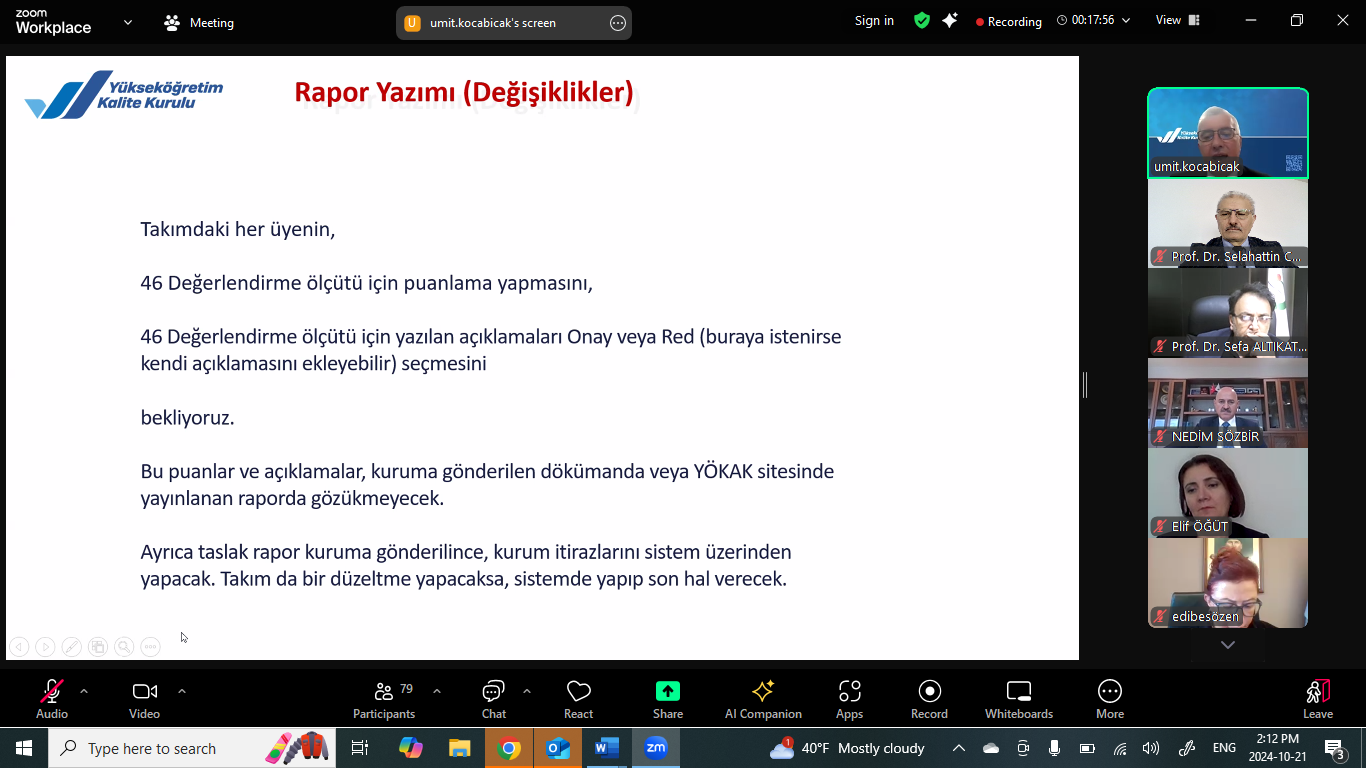Click the Recording indicator

(x=1009, y=21)
